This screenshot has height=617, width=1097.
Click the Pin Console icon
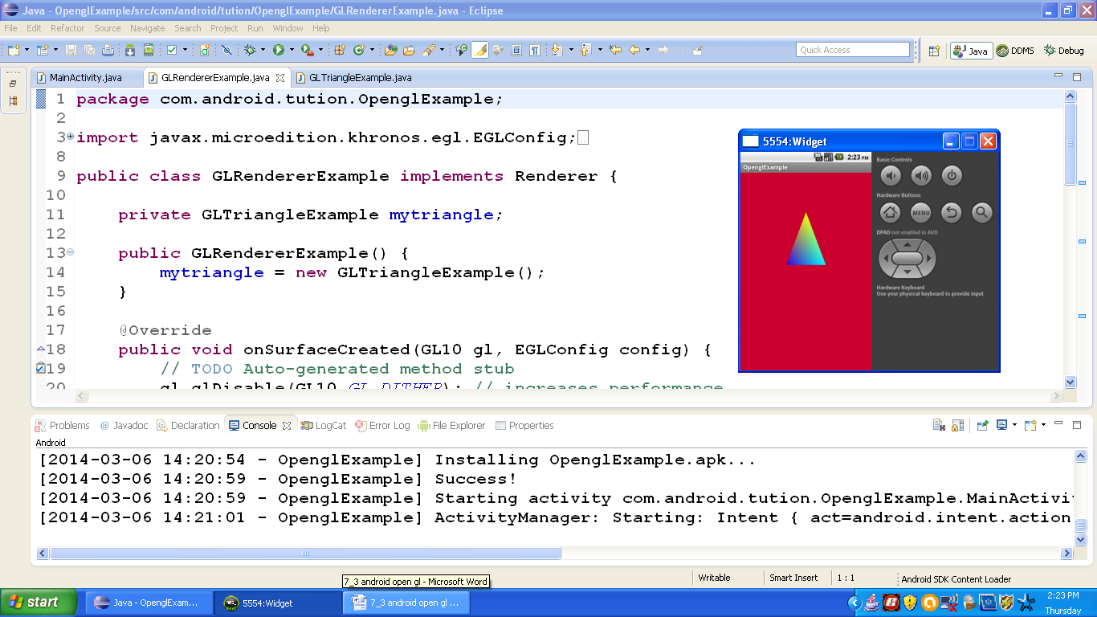tap(982, 425)
